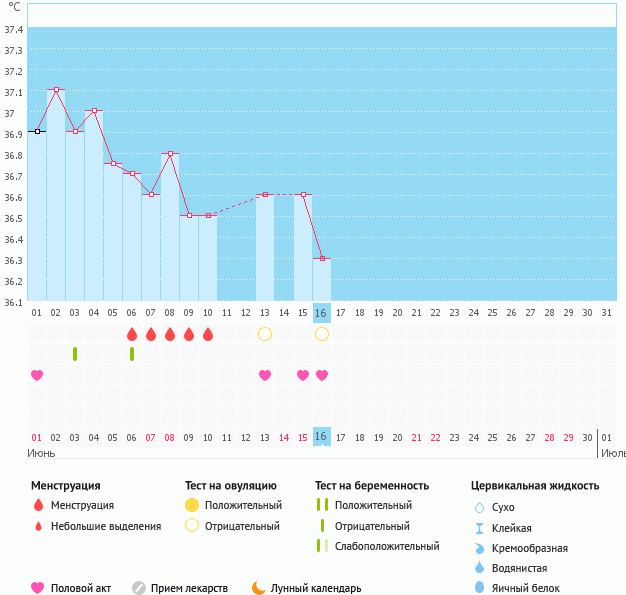Click the menstruation drop icon on day 10
The width and height of the screenshot is (626, 595).
[208, 334]
